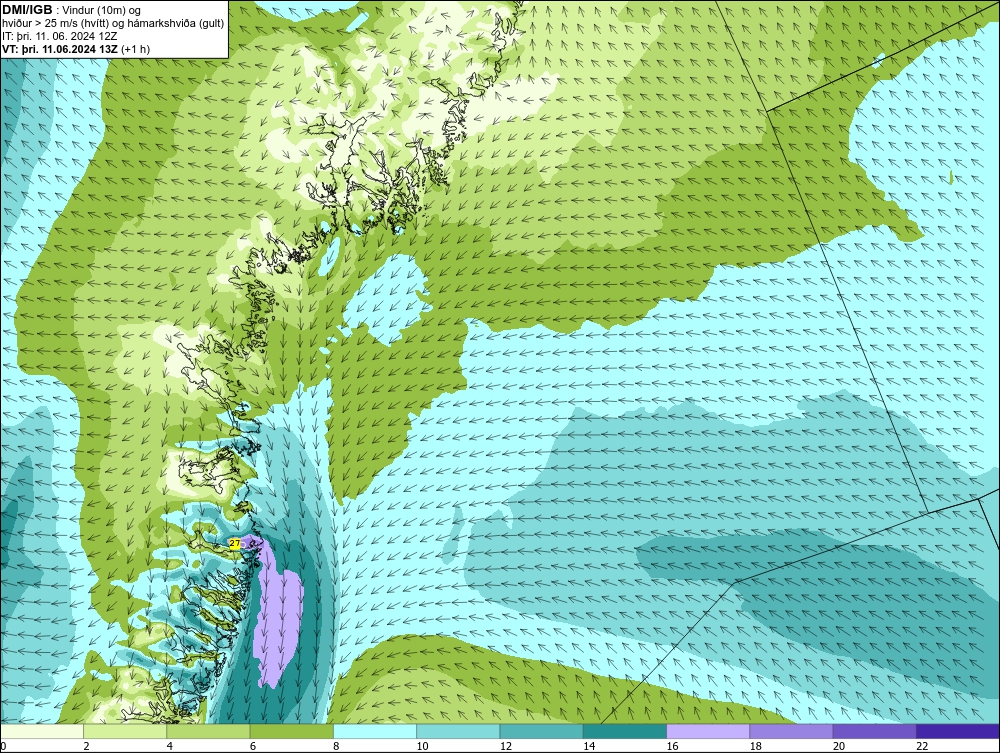The height and width of the screenshot is (753, 1000).
Task: Click the legend scale label "0"
Action: (3, 746)
